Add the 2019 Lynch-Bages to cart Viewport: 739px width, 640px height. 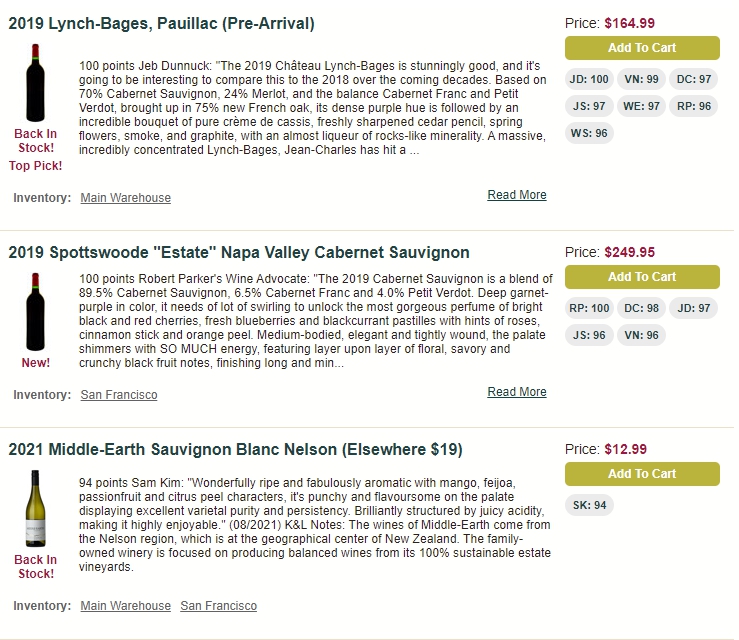pyautogui.click(x=642, y=48)
